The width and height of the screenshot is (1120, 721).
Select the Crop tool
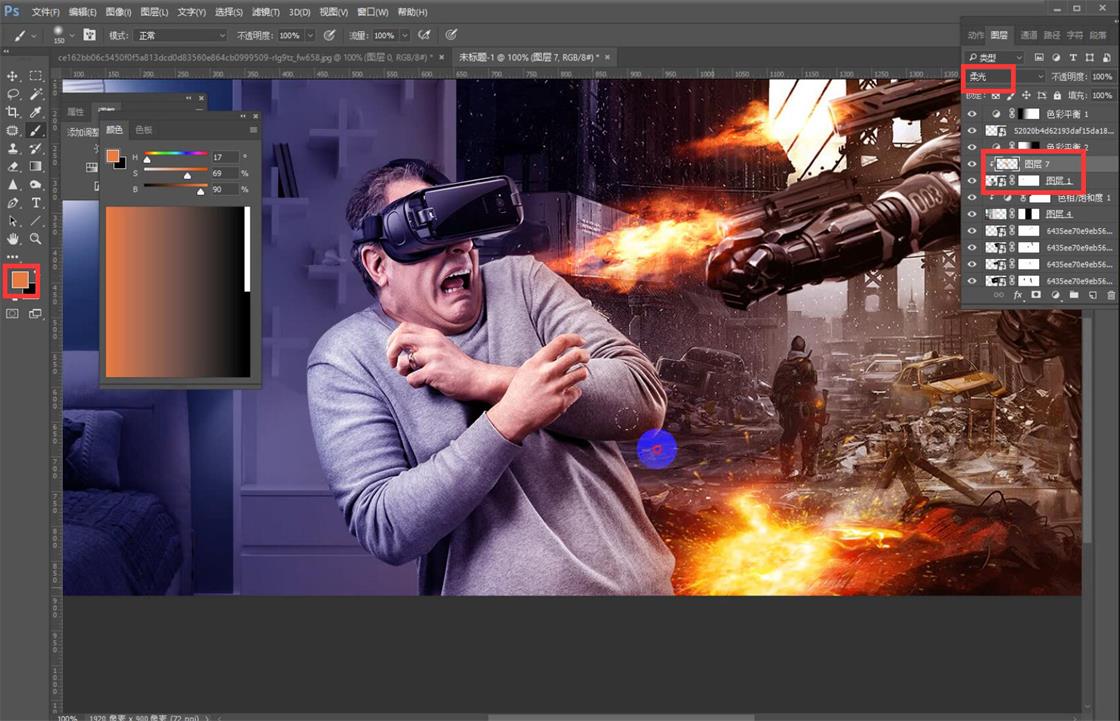(13, 110)
